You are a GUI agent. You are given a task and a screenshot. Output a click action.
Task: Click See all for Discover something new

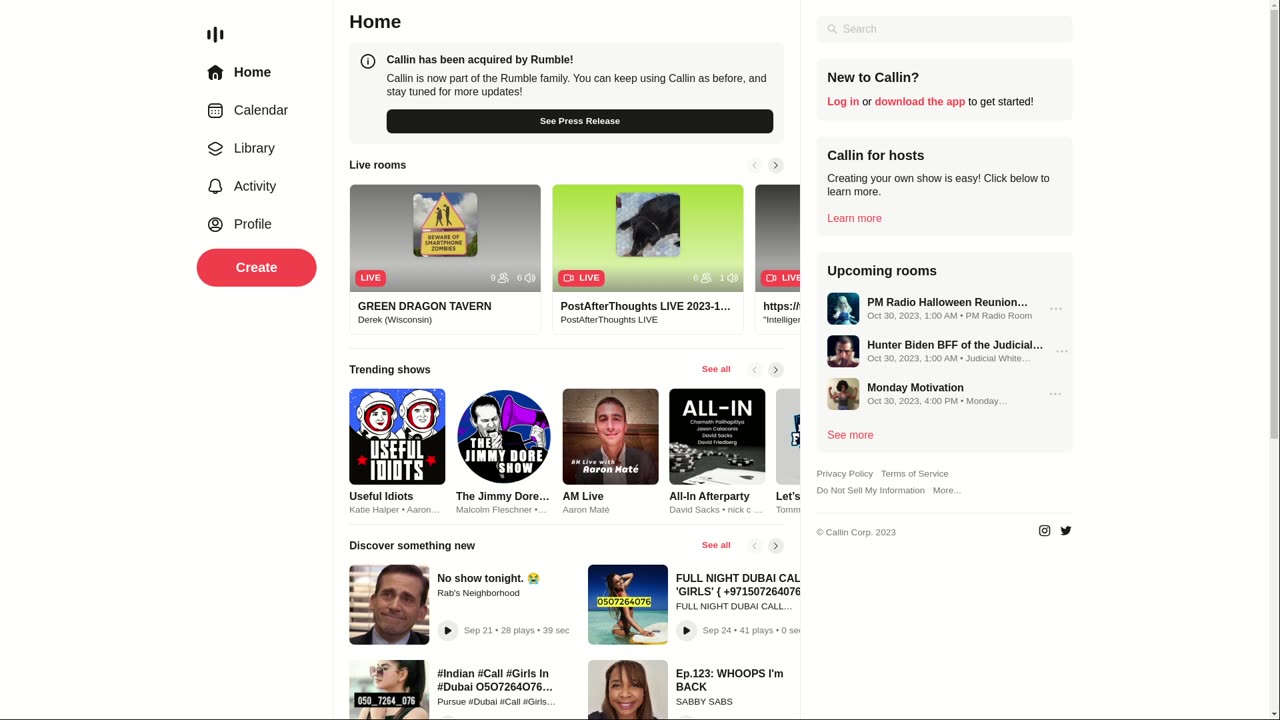(716, 545)
